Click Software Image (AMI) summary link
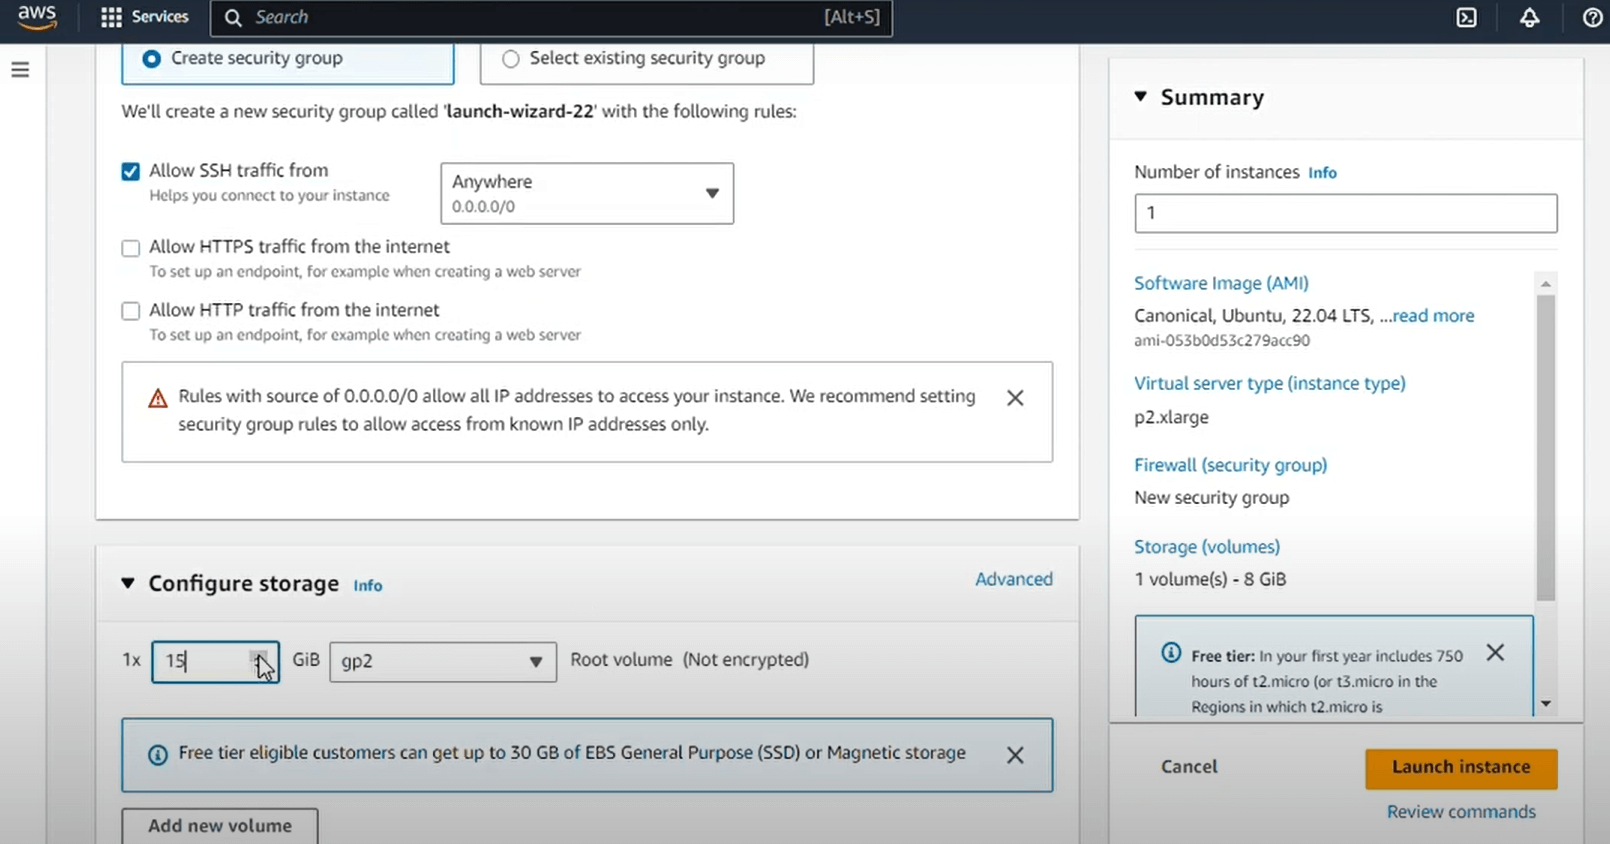This screenshot has width=1610, height=844. [1221, 283]
